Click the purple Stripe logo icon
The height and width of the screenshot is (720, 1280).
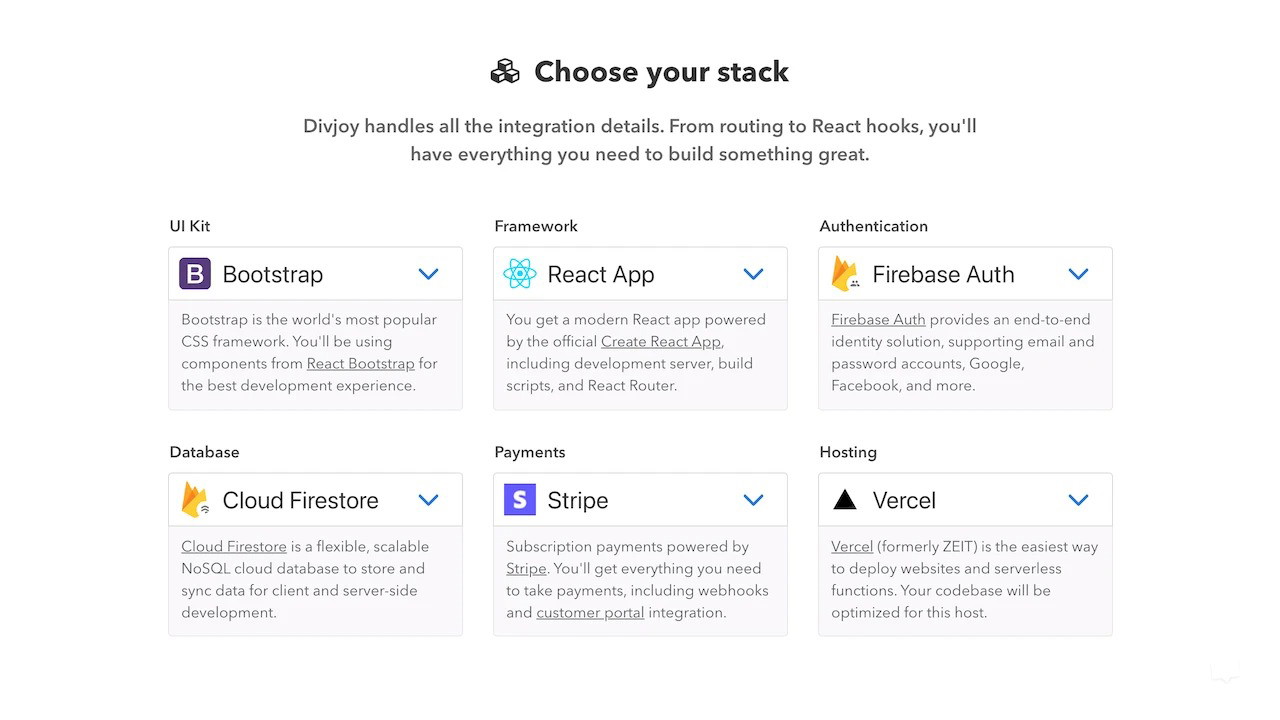point(520,500)
